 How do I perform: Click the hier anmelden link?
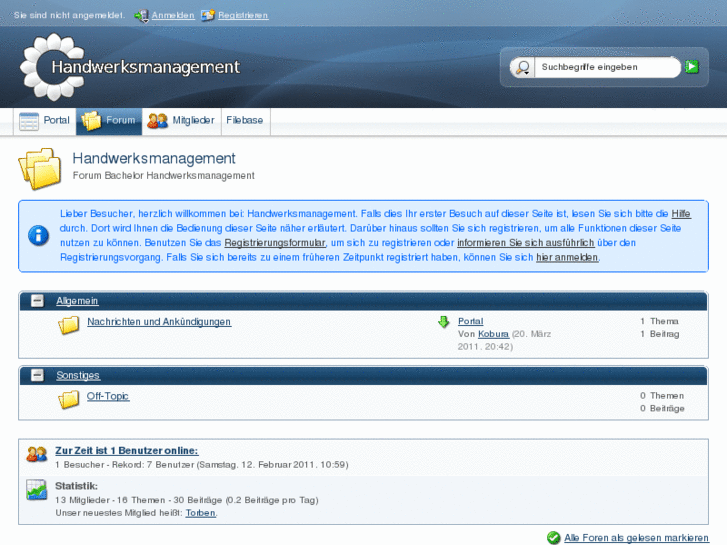pyautogui.click(x=567, y=257)
